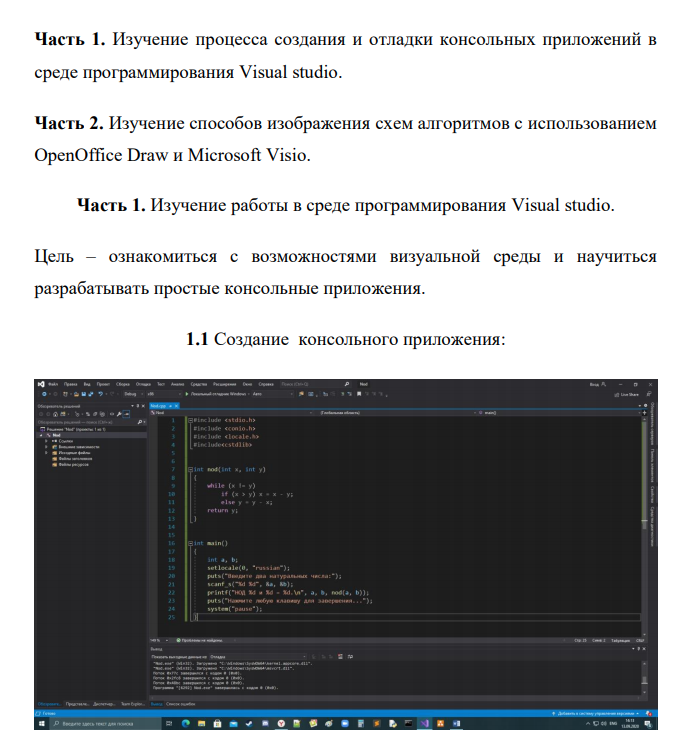Open the Вид menu
The image size is (684, 739).
[87, 384]
